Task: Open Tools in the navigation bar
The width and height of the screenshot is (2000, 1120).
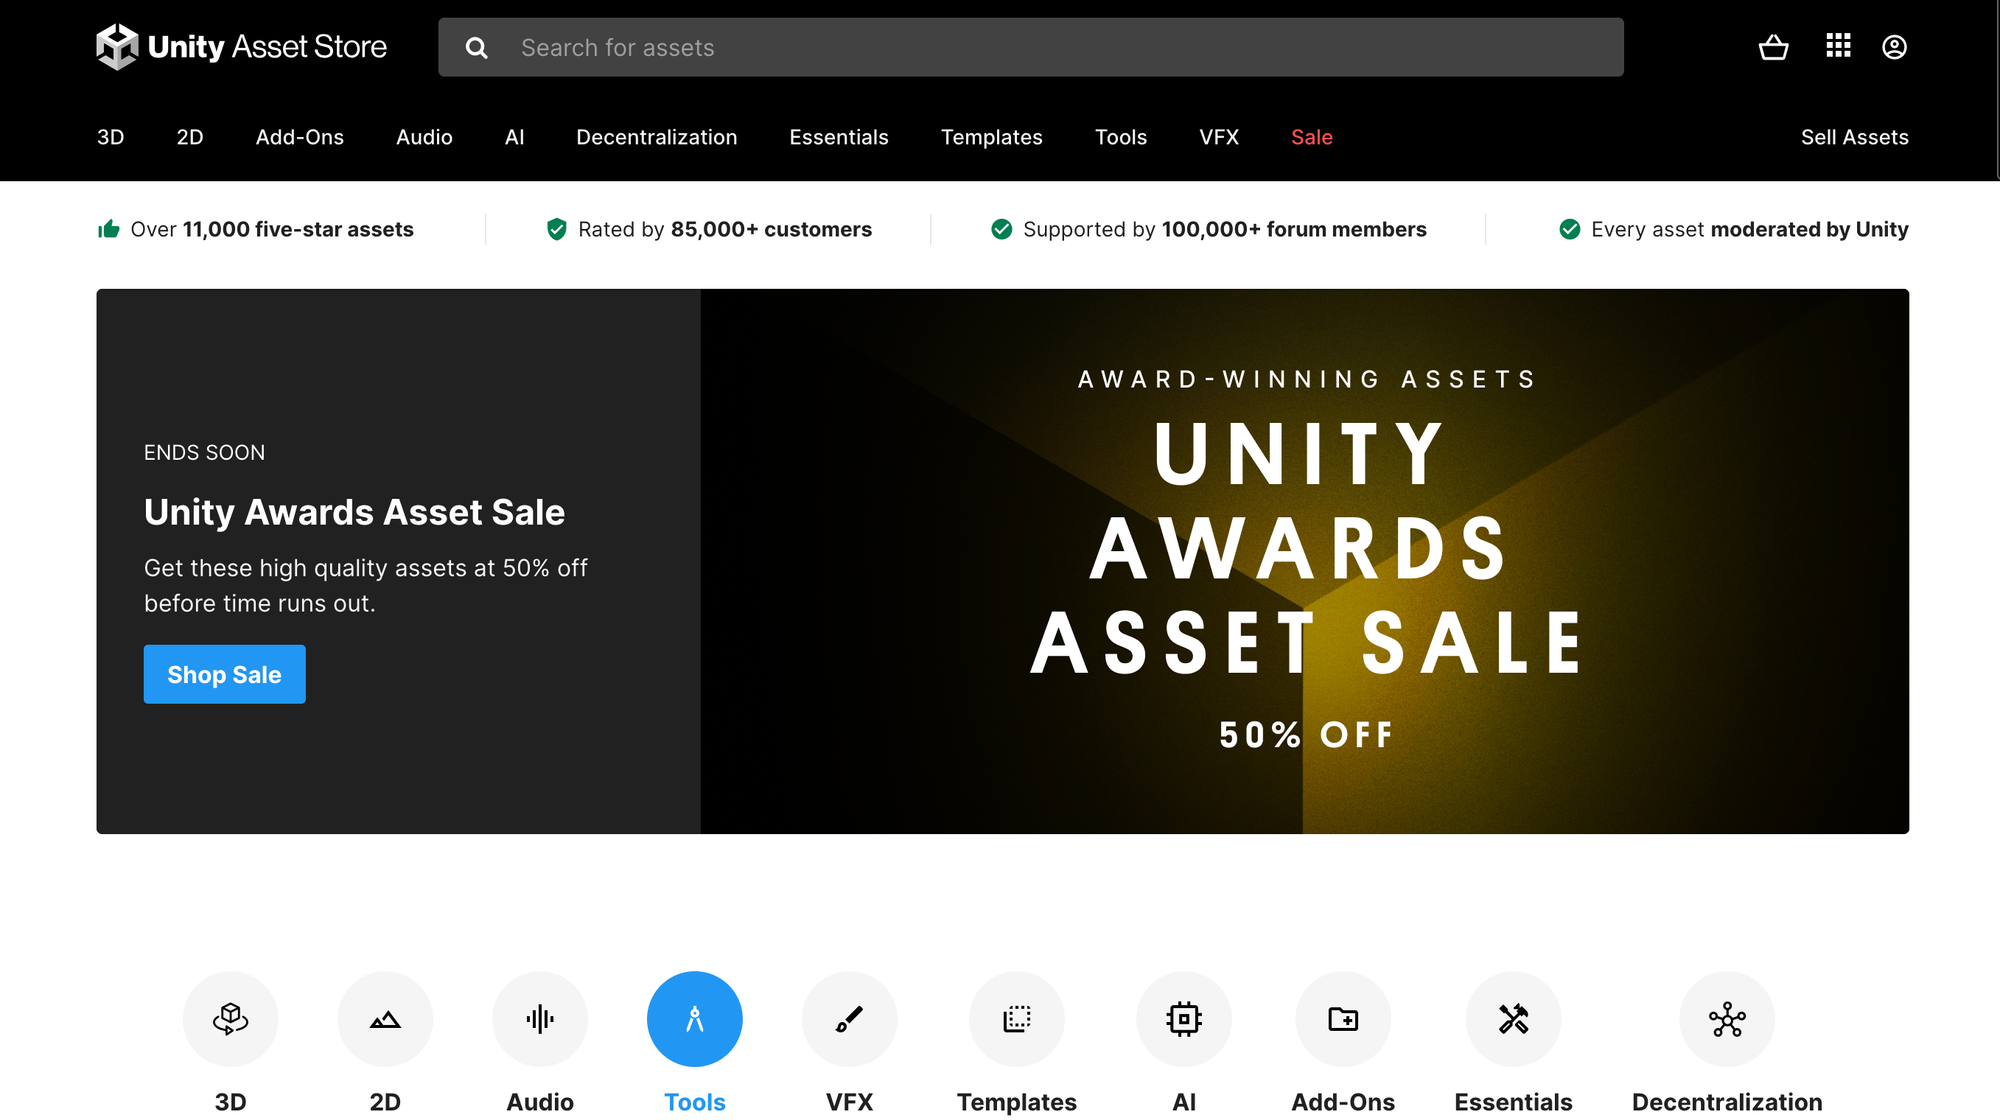Action: click(x=1121, y=137)
